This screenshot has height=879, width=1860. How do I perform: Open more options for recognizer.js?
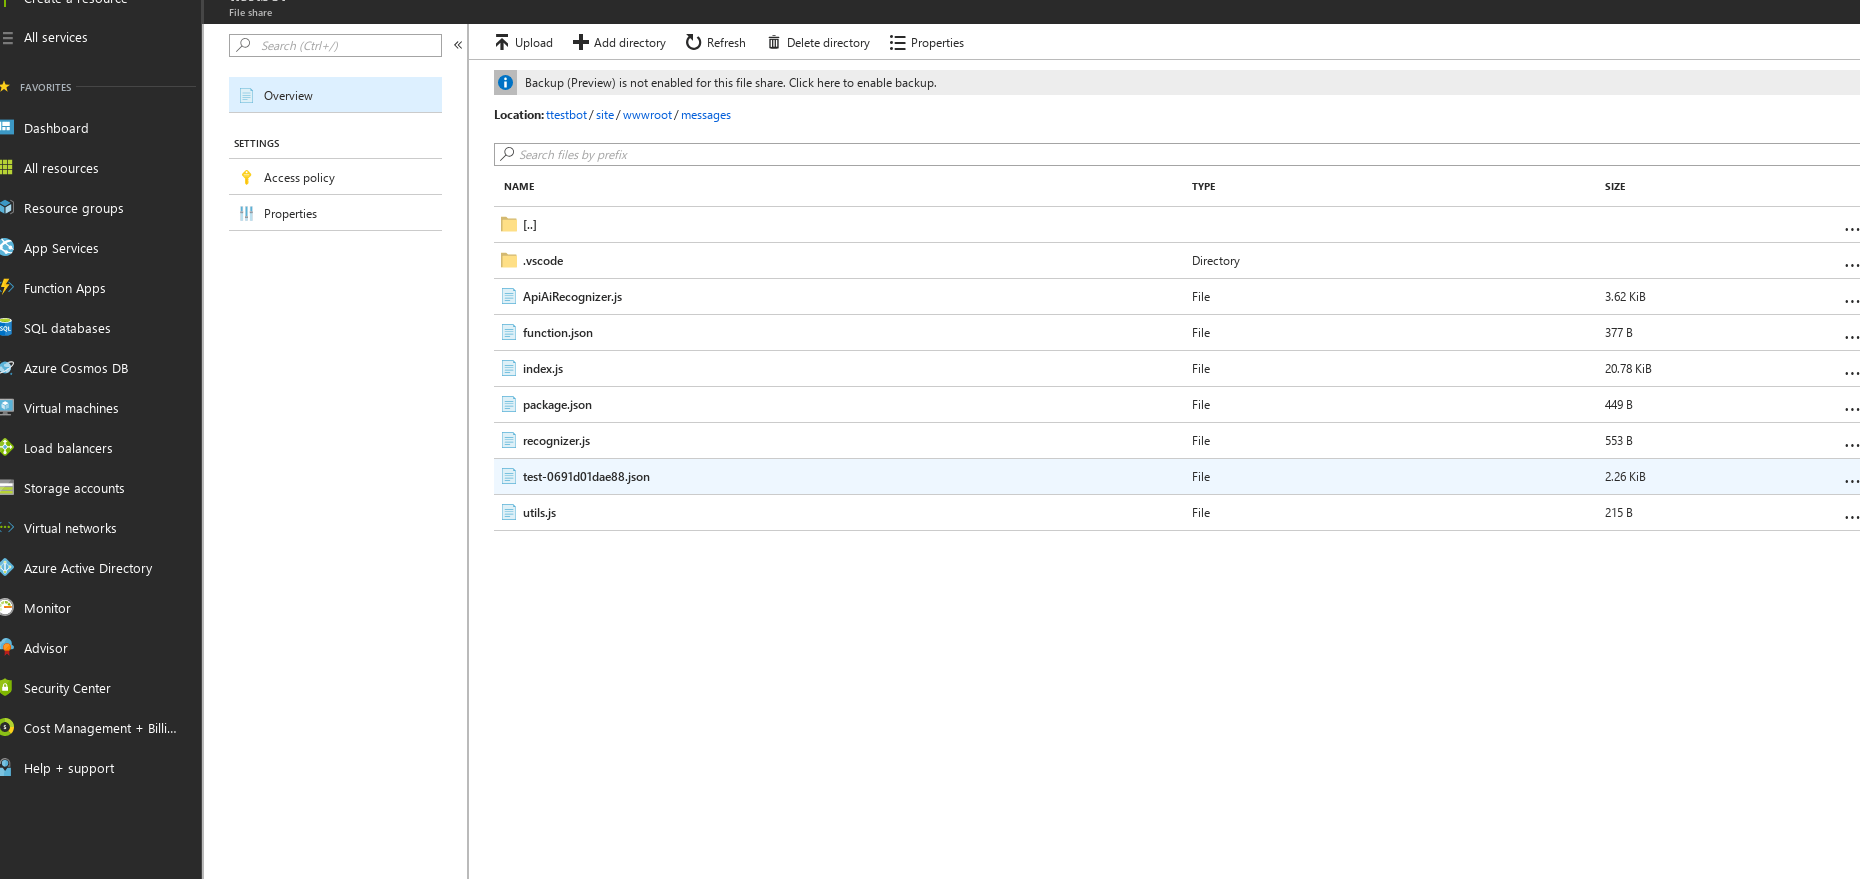click(1851, 445)
